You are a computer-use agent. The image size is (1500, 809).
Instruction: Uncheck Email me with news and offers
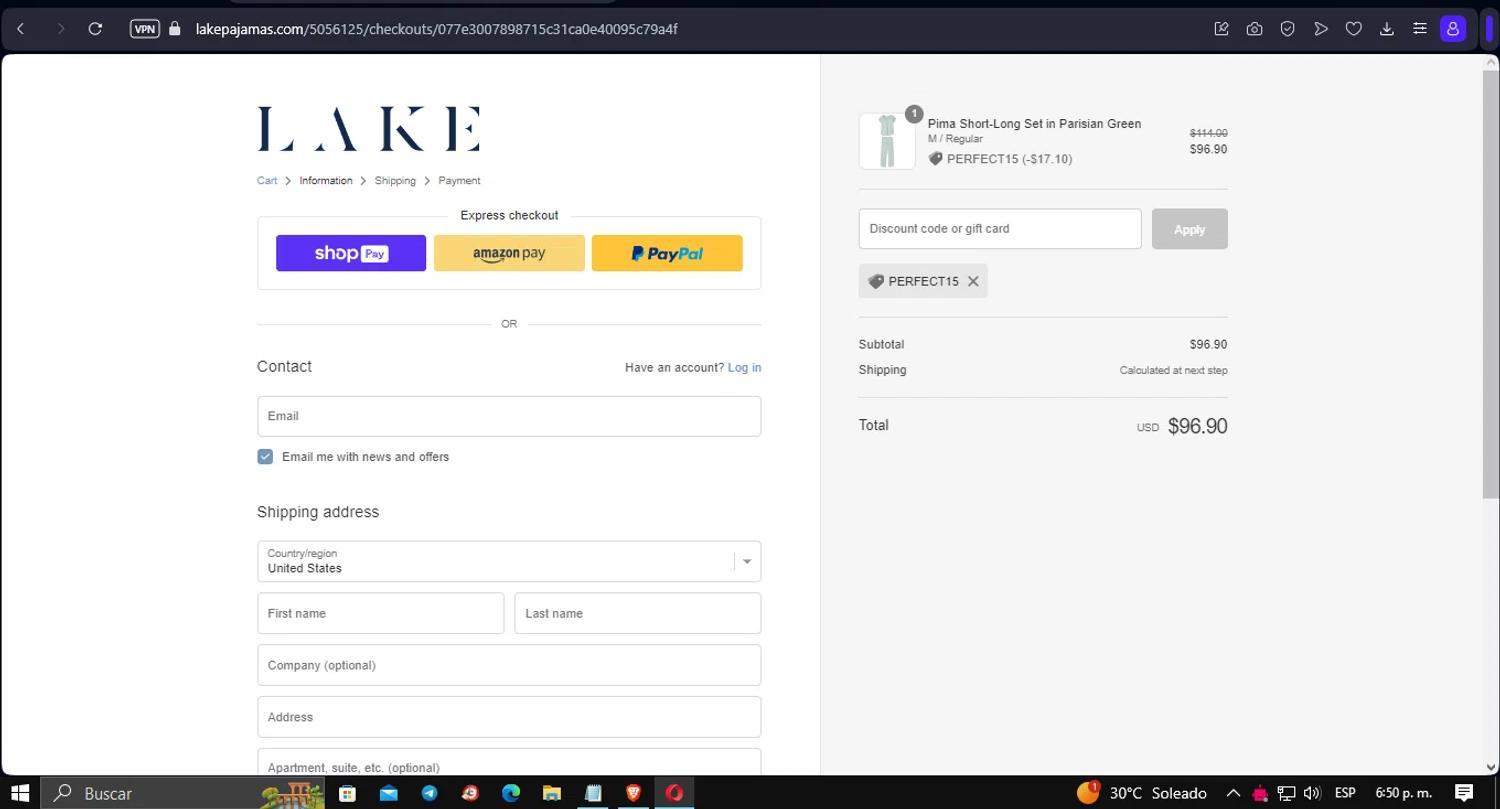click(265, 457)
